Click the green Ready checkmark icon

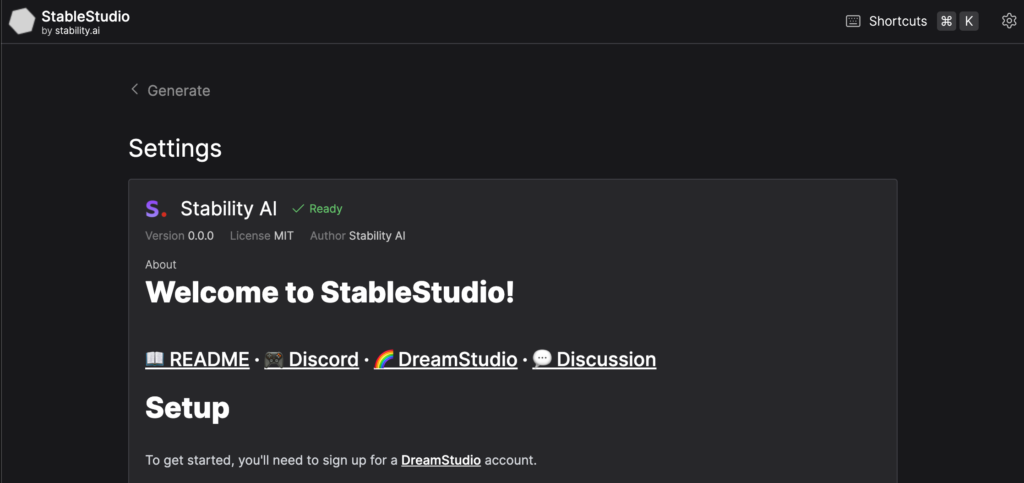[x=298, y=209]
